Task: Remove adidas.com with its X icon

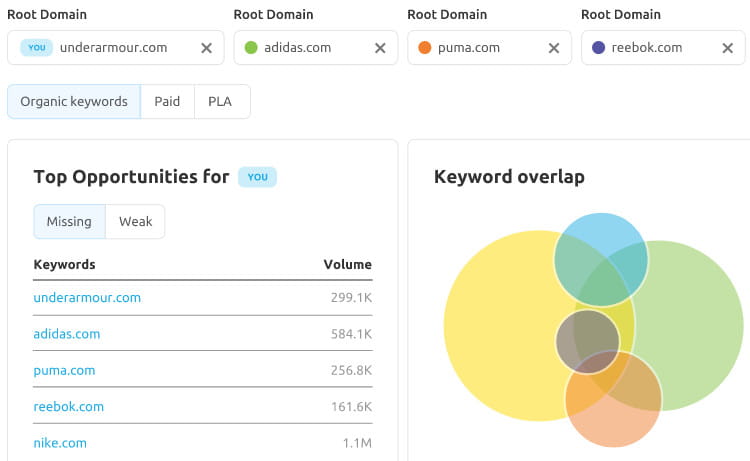Action: point(380,48)
